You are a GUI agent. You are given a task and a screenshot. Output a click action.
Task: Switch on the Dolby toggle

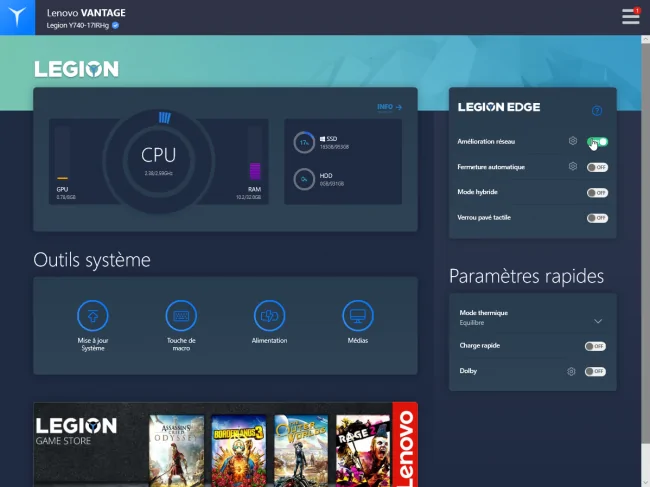pos(595,371)
